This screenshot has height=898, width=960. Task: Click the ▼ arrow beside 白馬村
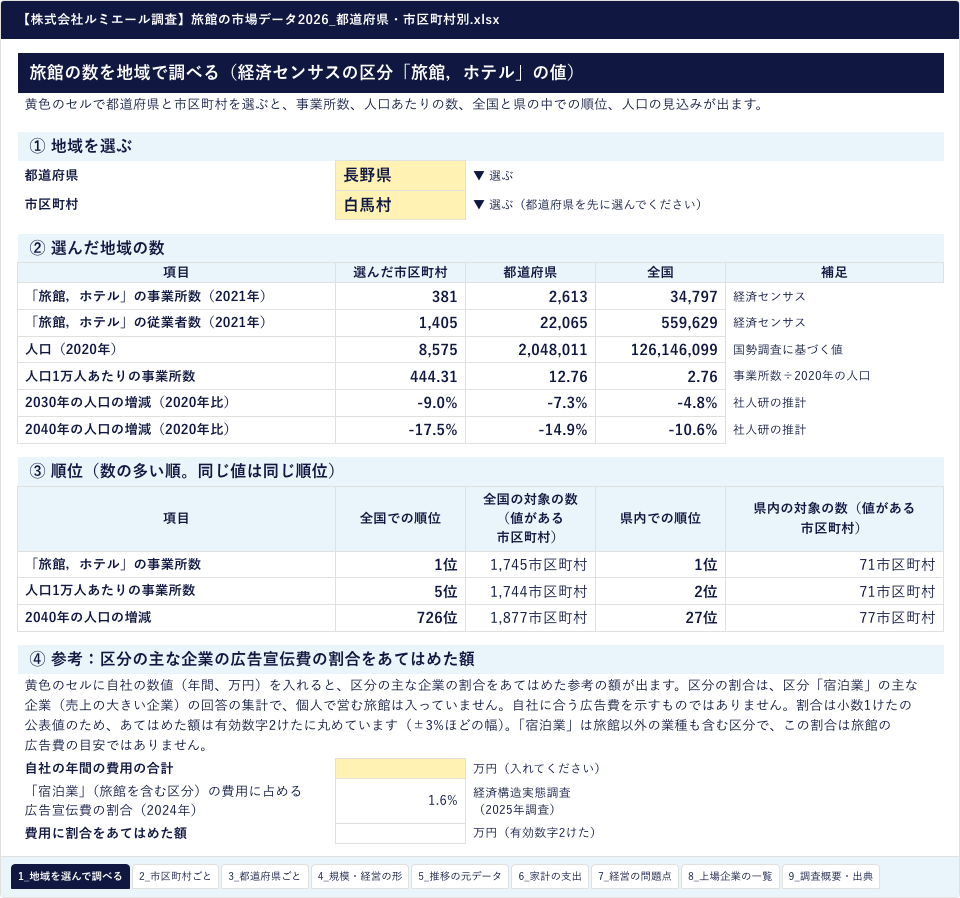[479, 204]
